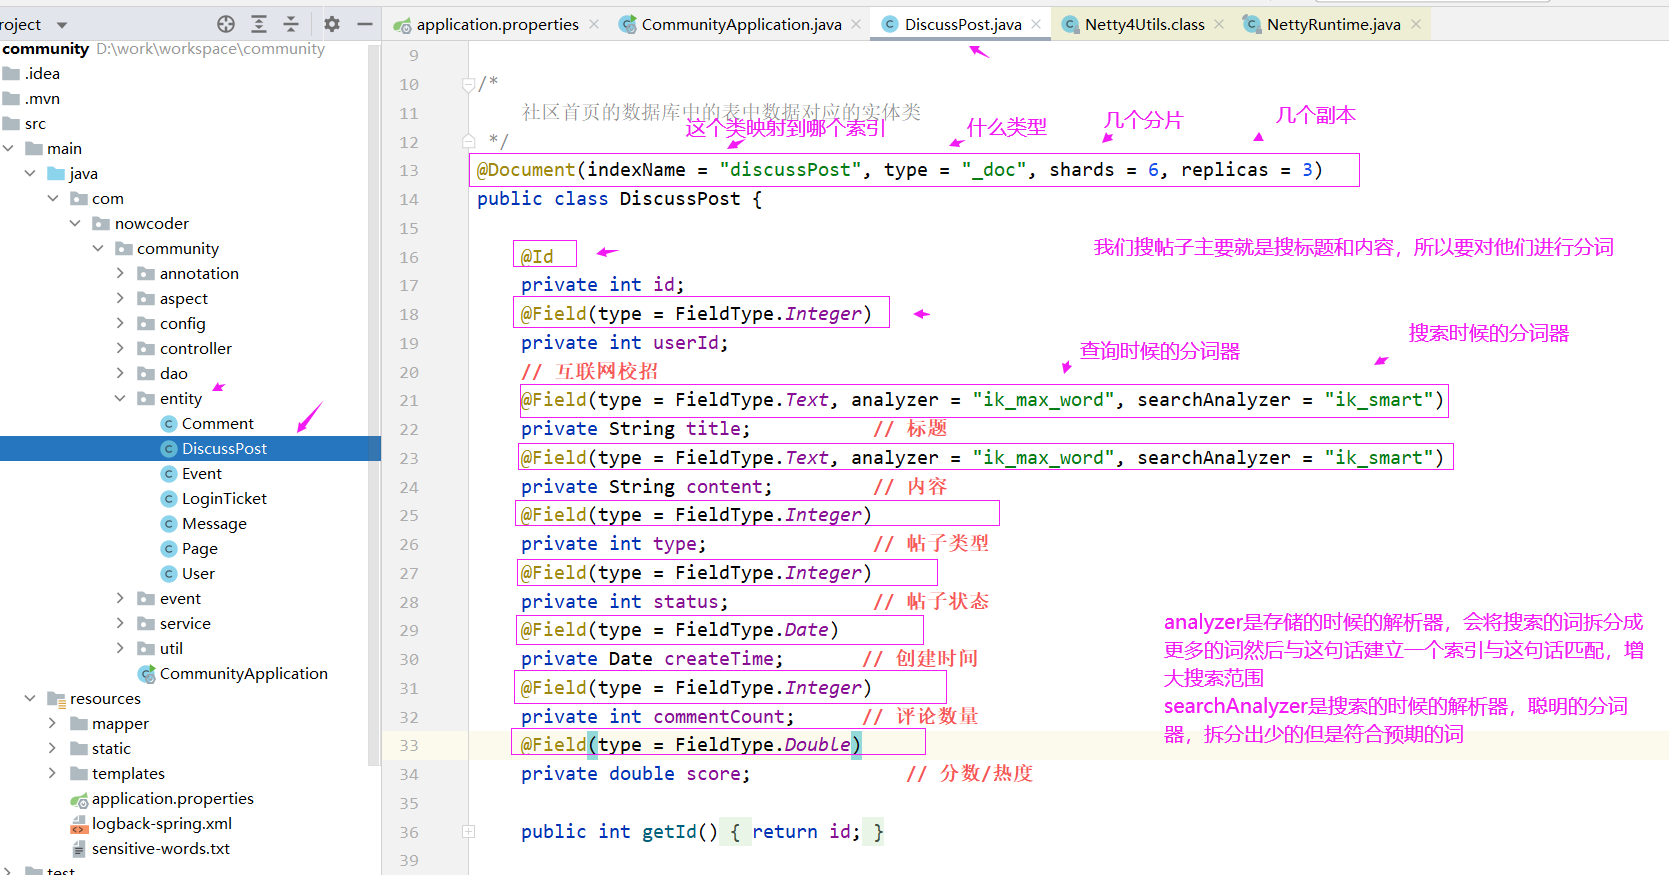Collapse the resources folder

click(30, 698)
